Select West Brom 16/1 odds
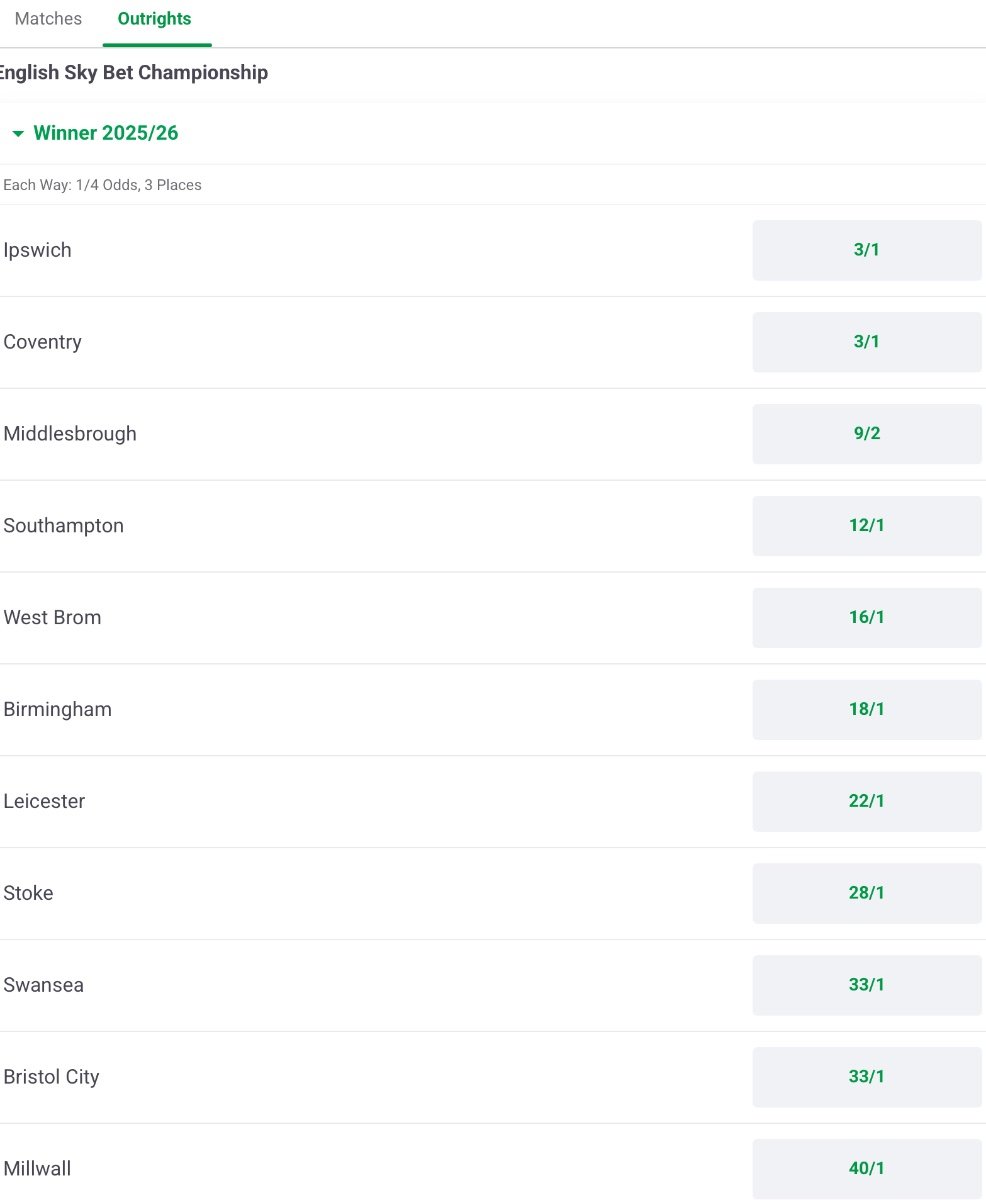The width and height of the screenshot is (986, 1200). [866, 618]
